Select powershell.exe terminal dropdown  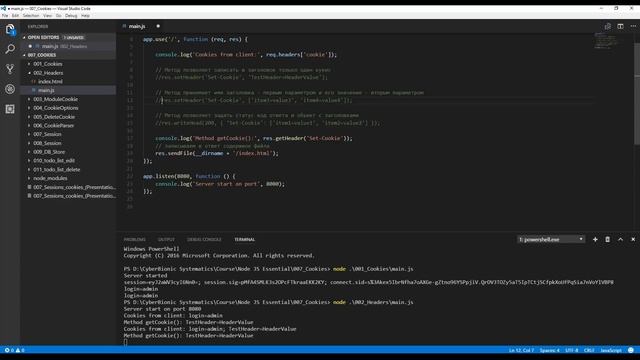tap(551, 240)
